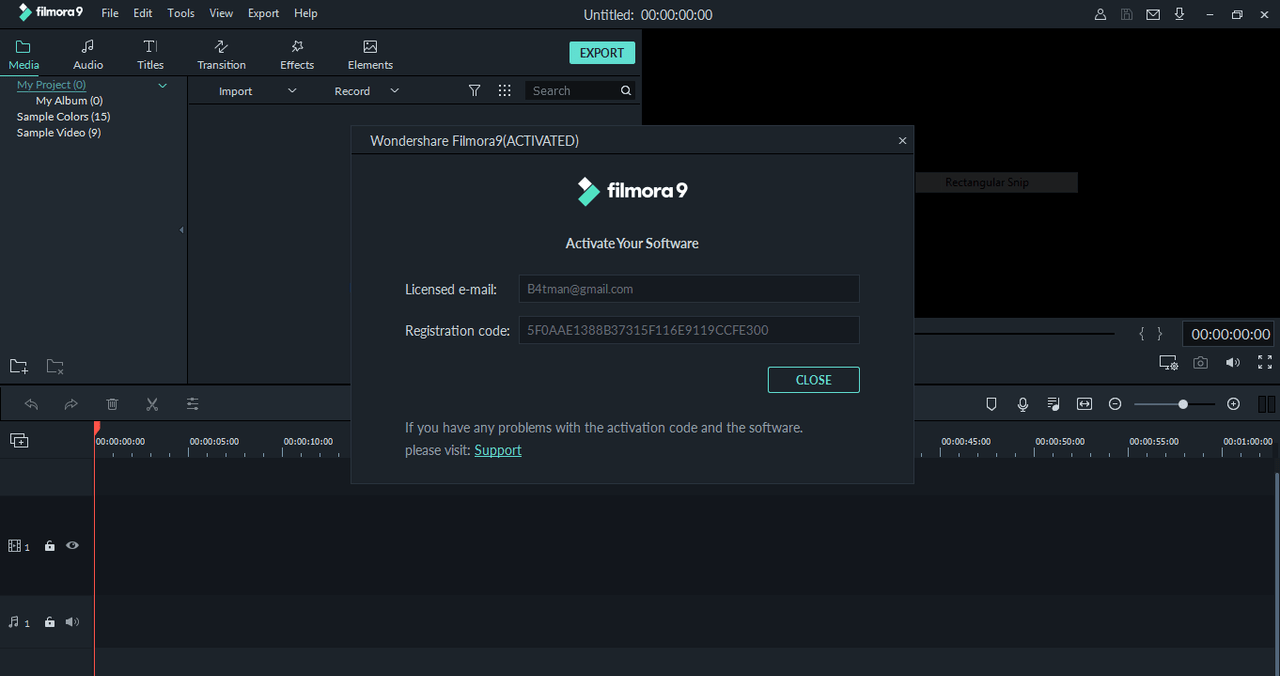The height and width of the screenshot is (676, 1280).
Task: Add a new folder
Action: [x=19, y=367]
